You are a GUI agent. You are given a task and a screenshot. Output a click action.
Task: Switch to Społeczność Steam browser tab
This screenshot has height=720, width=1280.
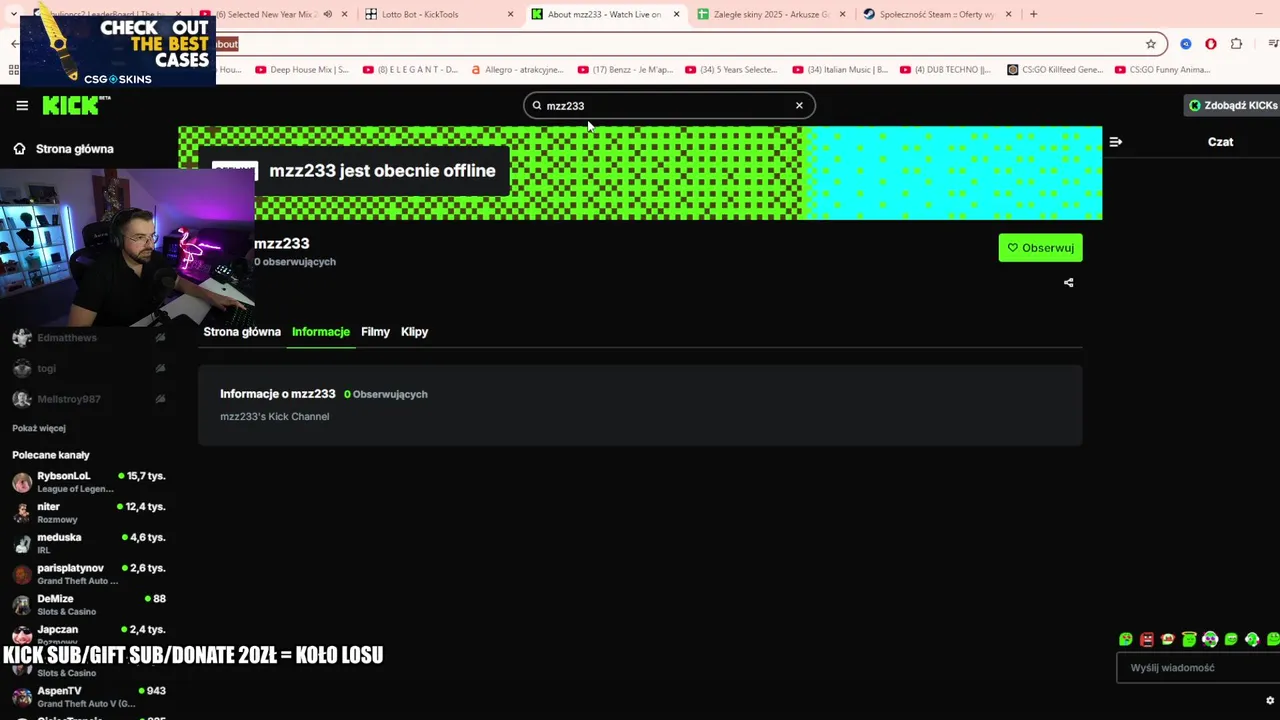coord(937,14)
